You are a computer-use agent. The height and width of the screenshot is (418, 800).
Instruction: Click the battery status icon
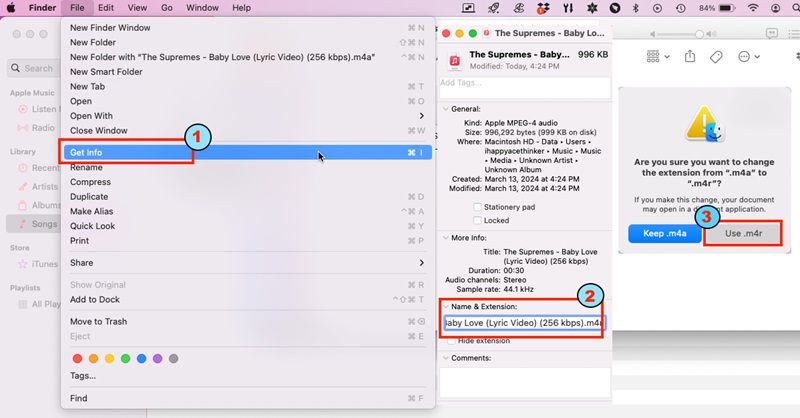(x=727, y=8)
